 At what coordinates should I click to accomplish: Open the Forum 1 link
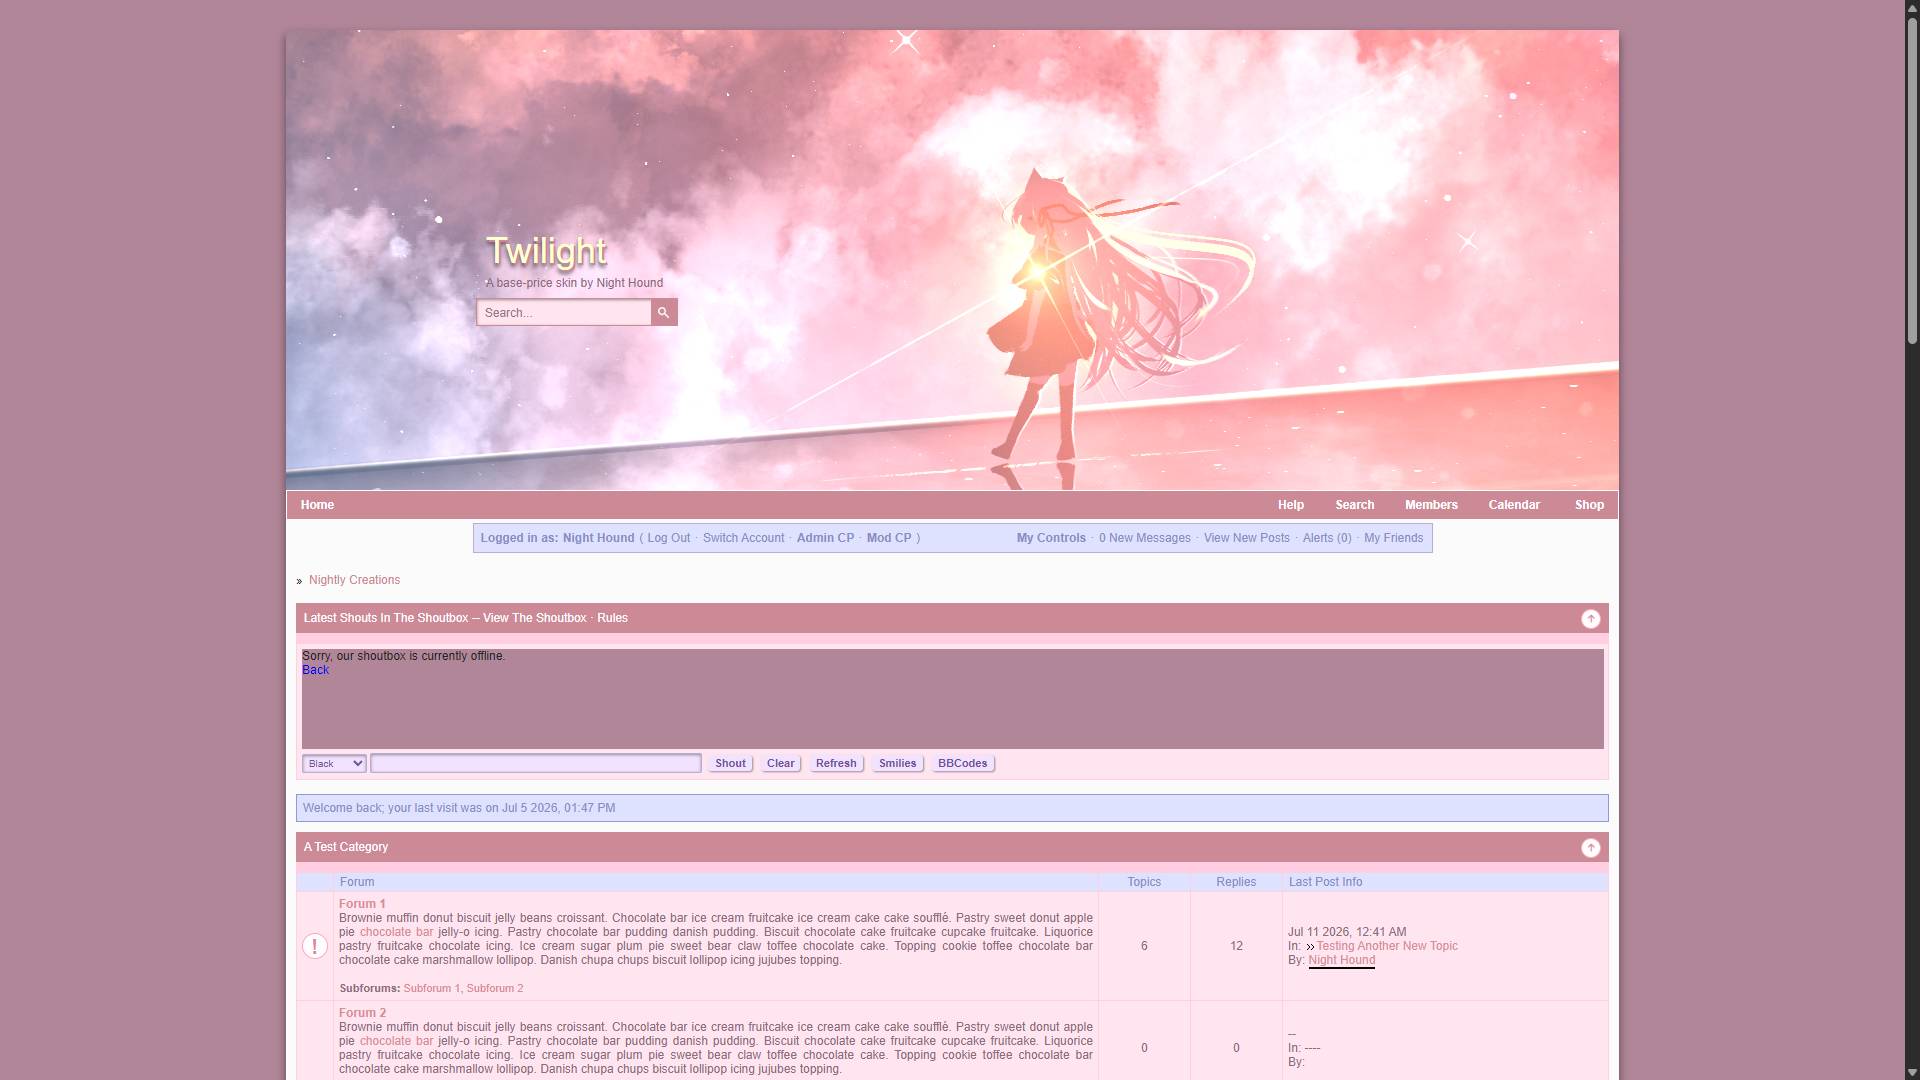pos(362,904)
